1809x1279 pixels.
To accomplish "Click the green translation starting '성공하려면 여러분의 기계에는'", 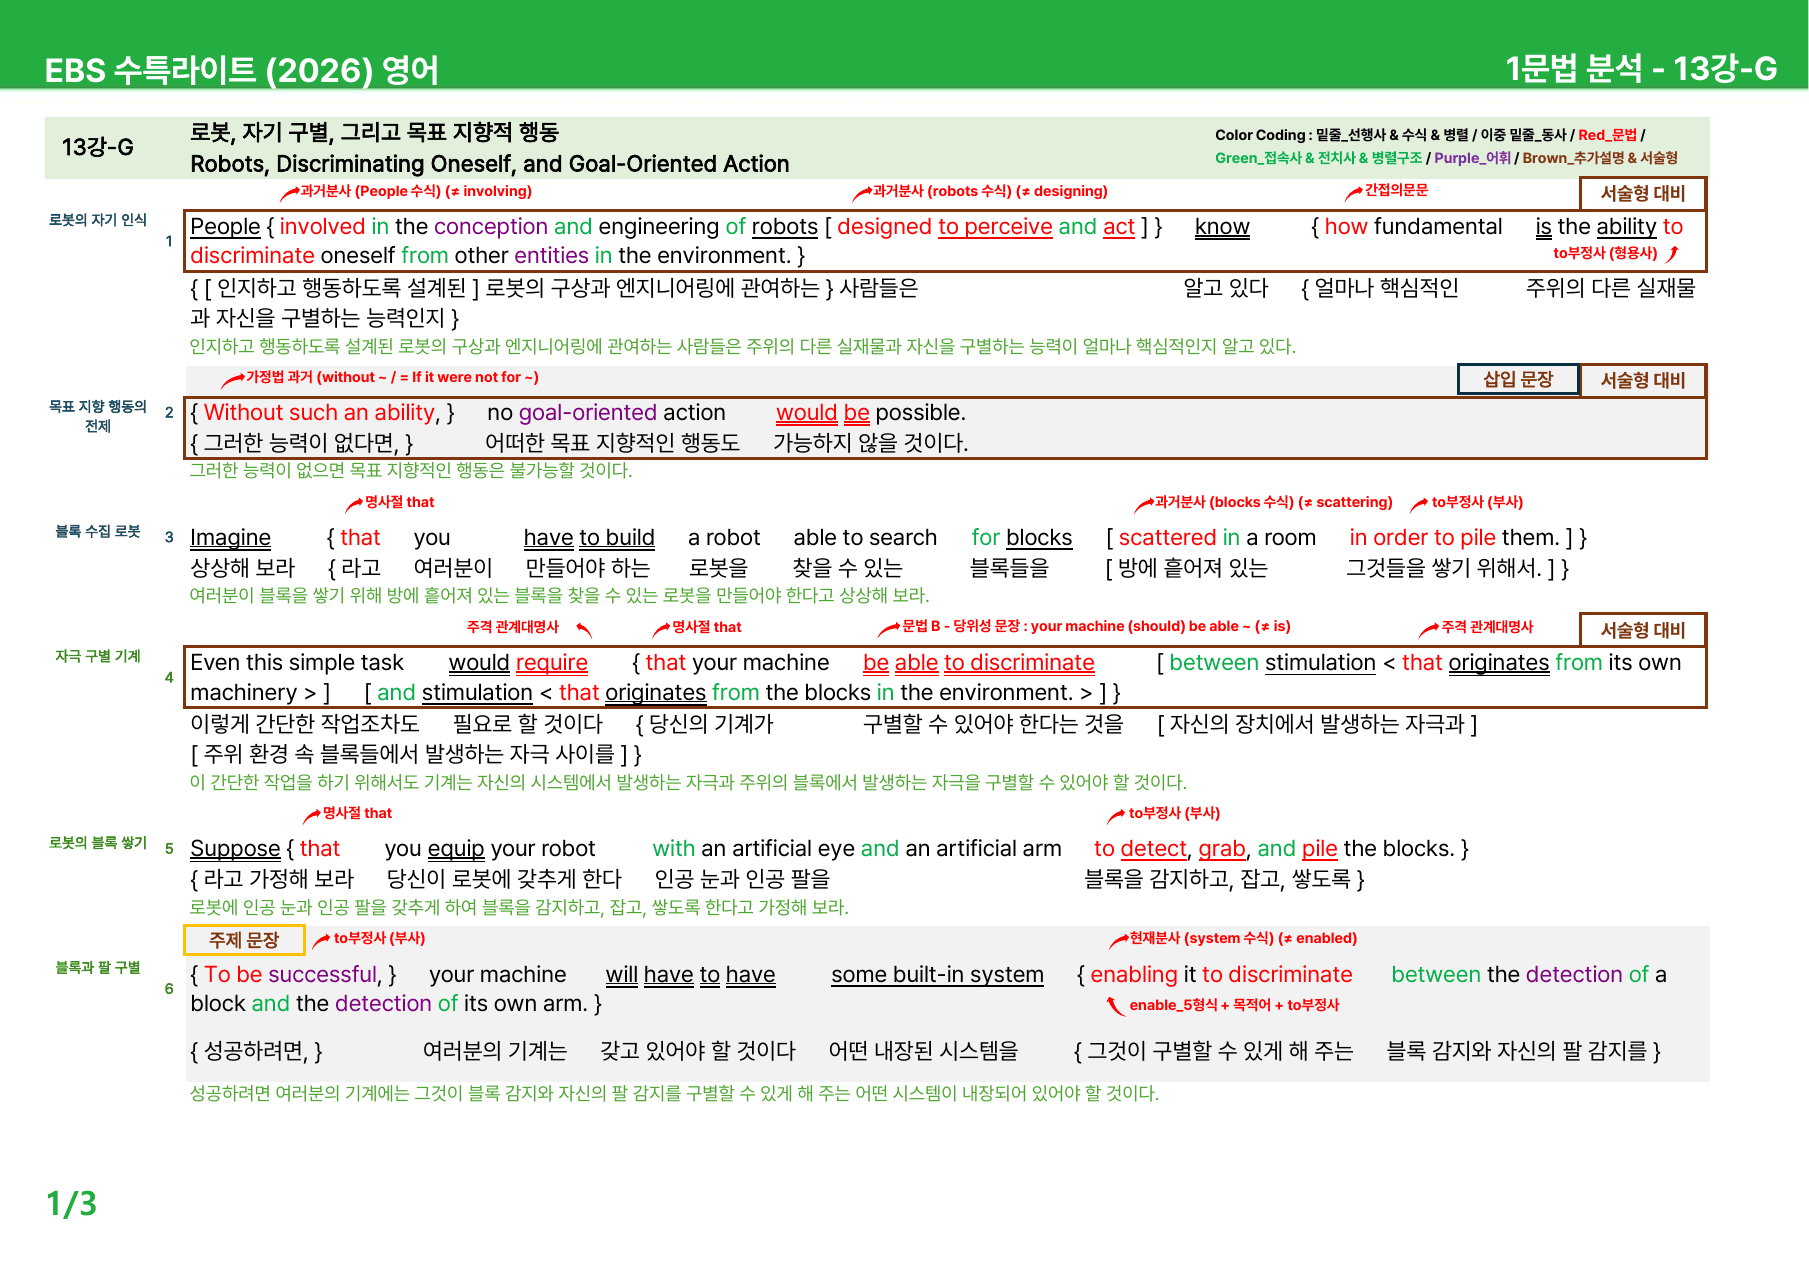I will point(674,1093).
